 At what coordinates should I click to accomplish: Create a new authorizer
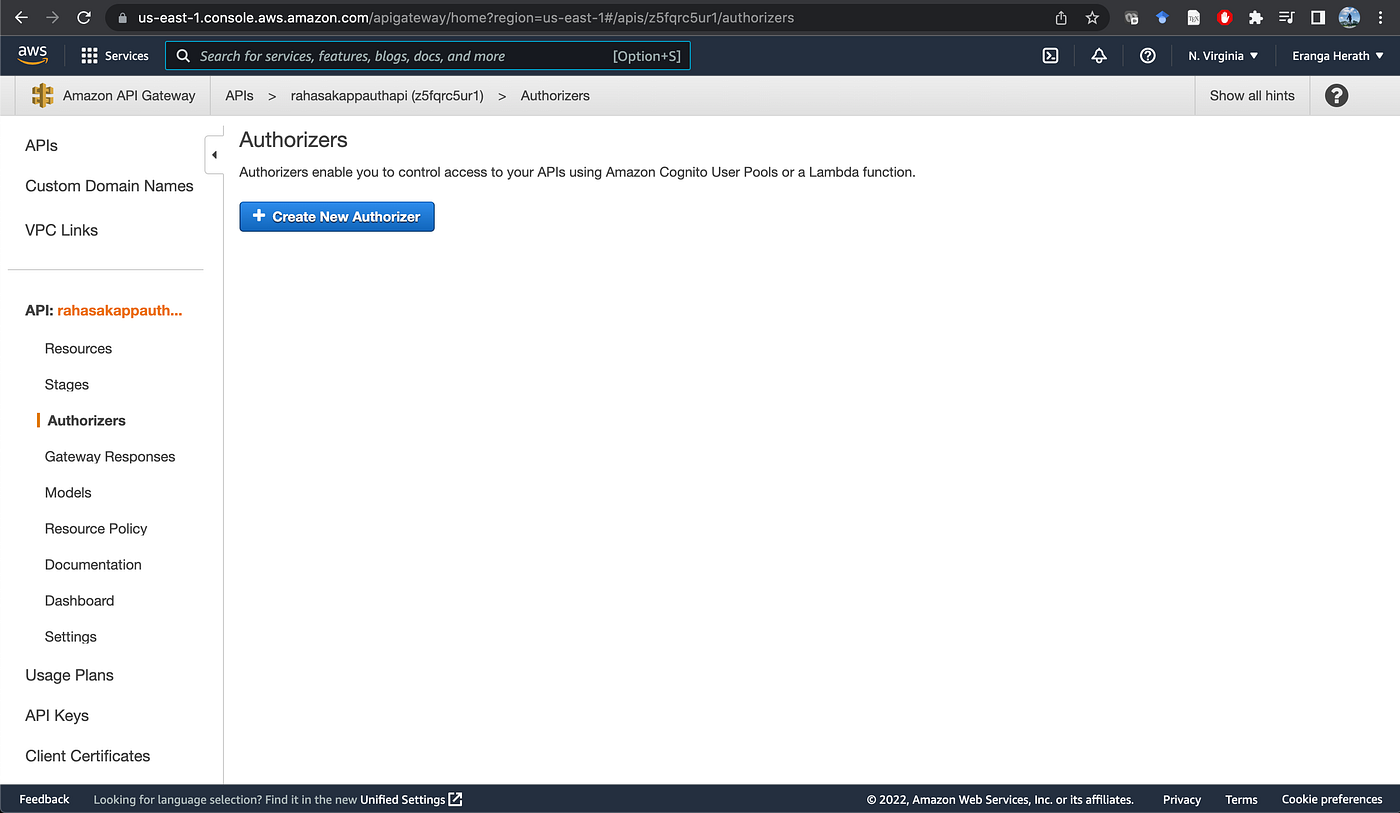click(337, 216)
